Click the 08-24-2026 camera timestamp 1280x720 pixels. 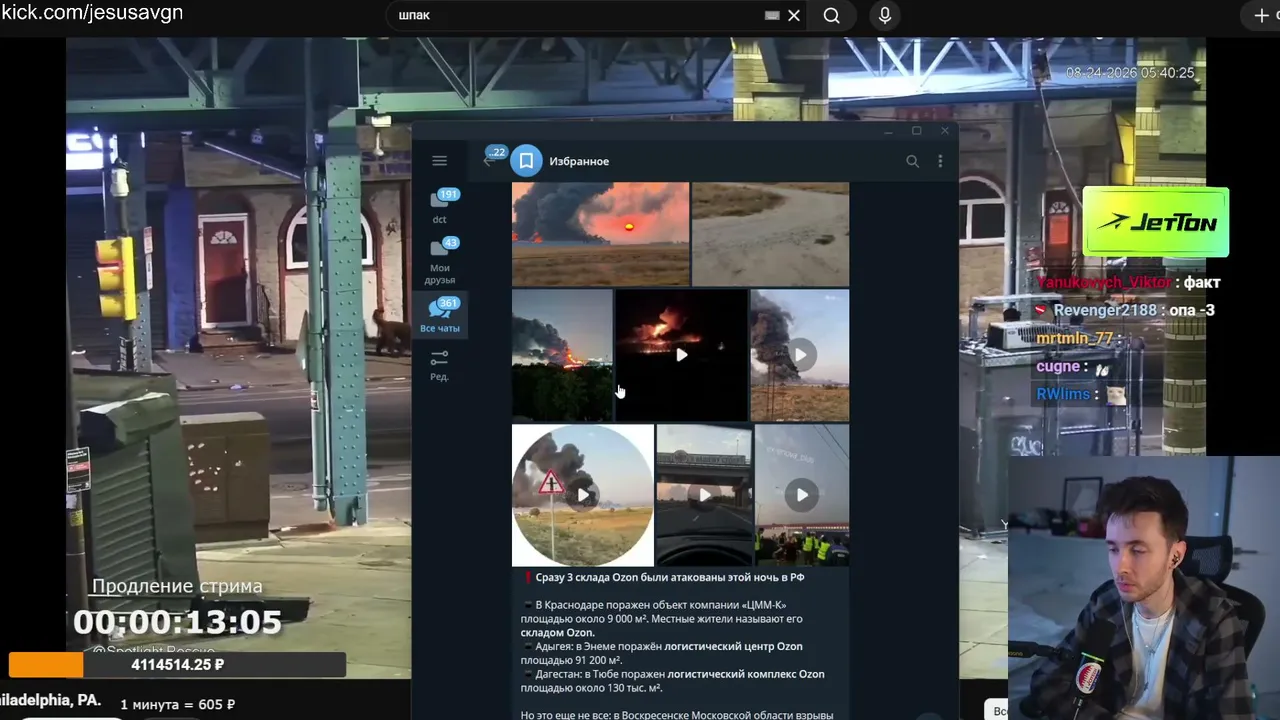click(1130, 73)
